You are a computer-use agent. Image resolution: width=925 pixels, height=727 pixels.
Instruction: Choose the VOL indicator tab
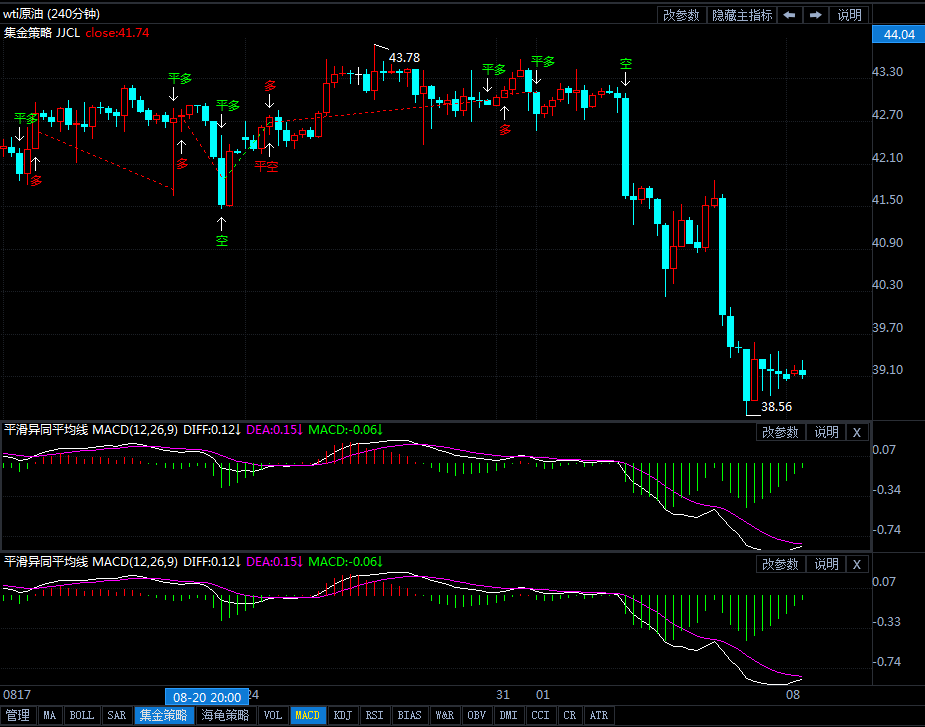pos(272,715)
